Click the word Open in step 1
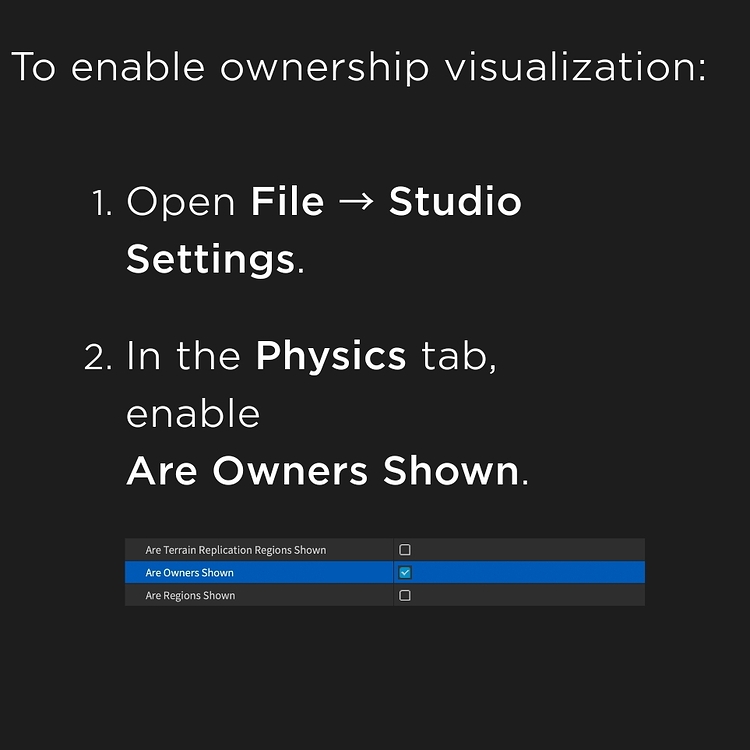750x750 pixels. (x=181, y=203)
